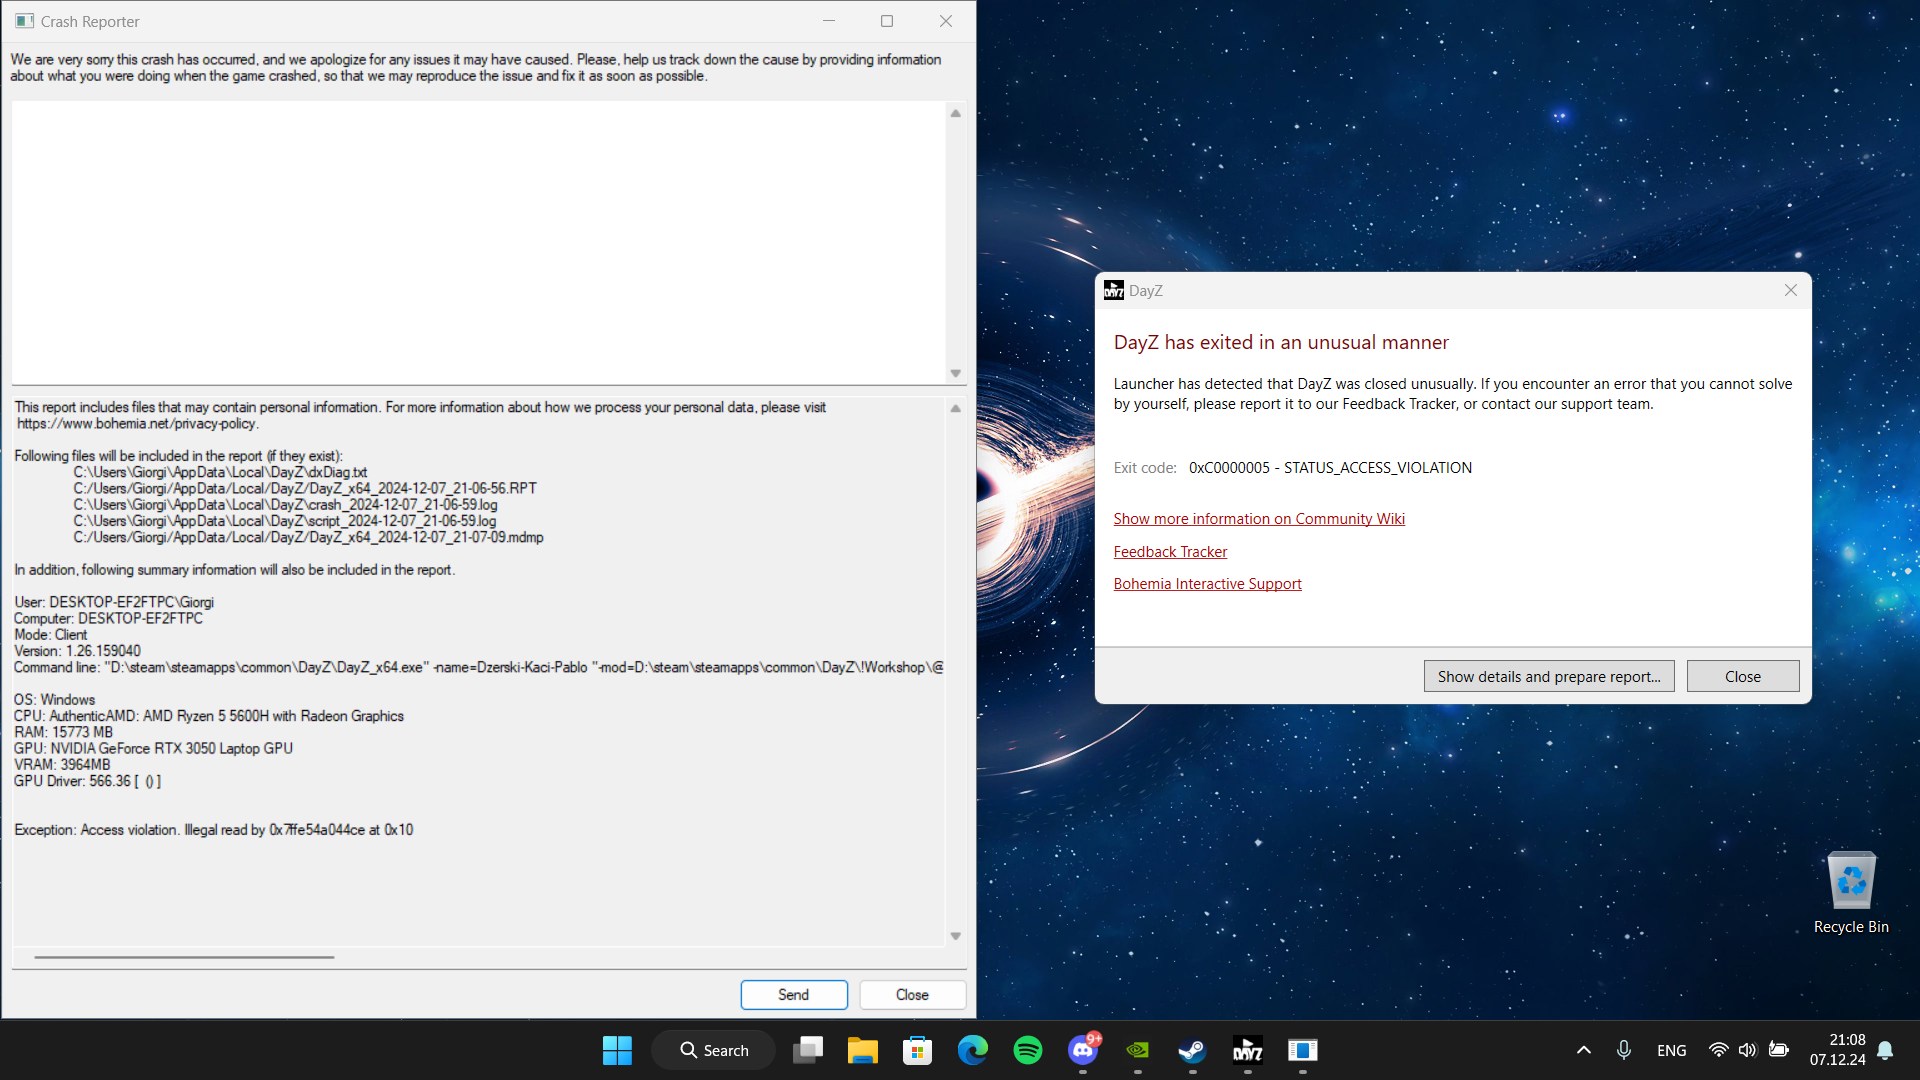Open NVIDIA app on taskbar
The image size is (1920, 1080).
click(1137, 1050)
